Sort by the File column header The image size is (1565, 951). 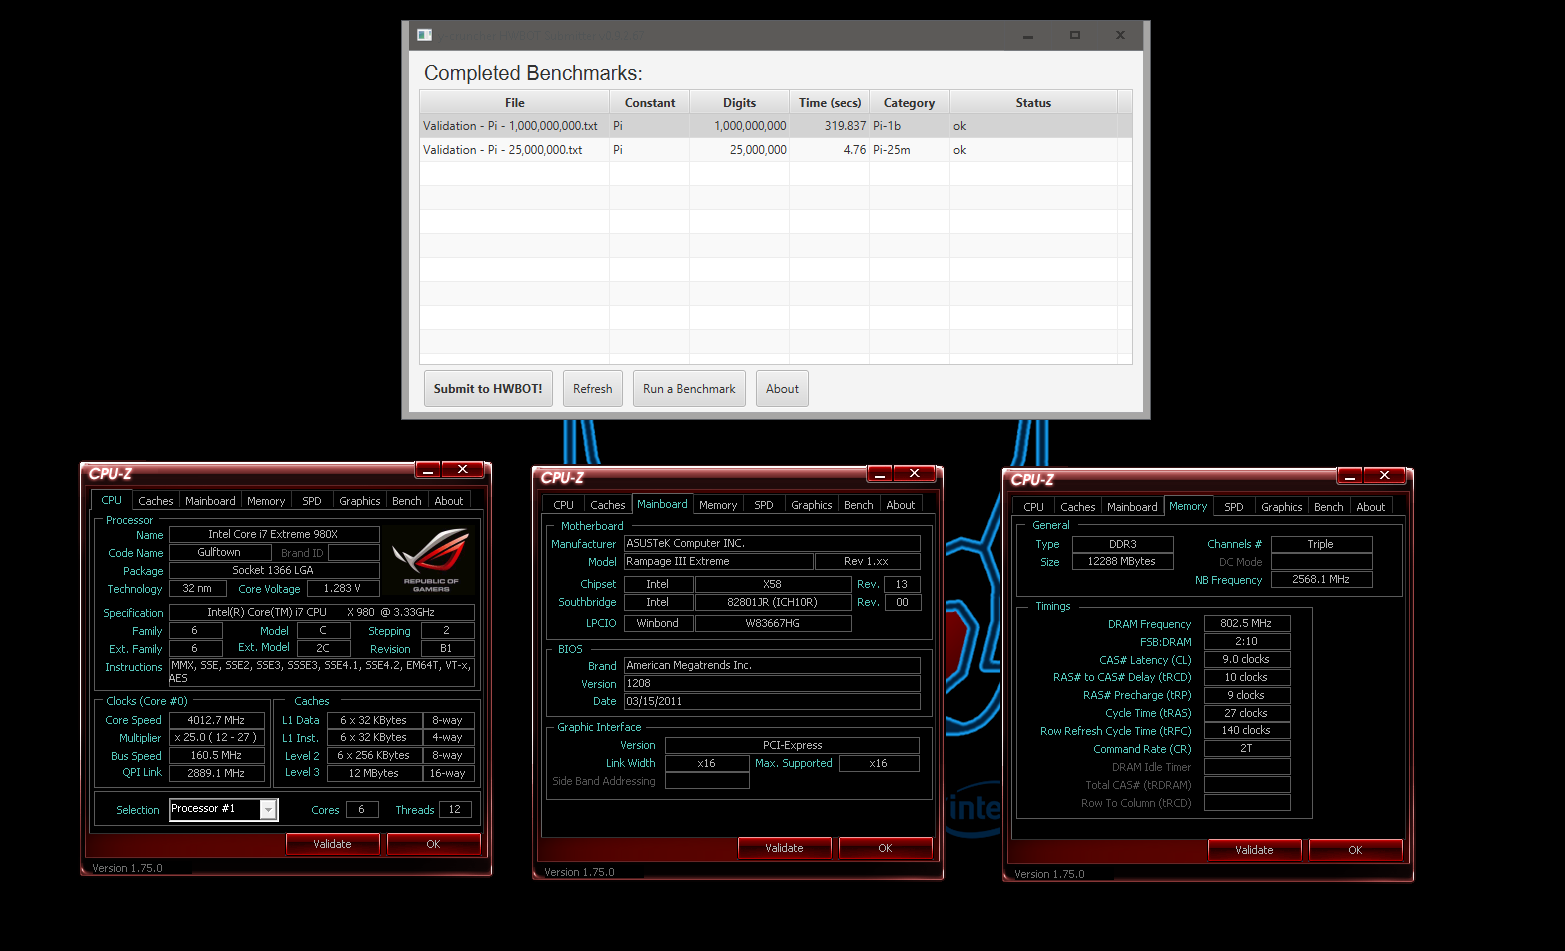point(515,102)
